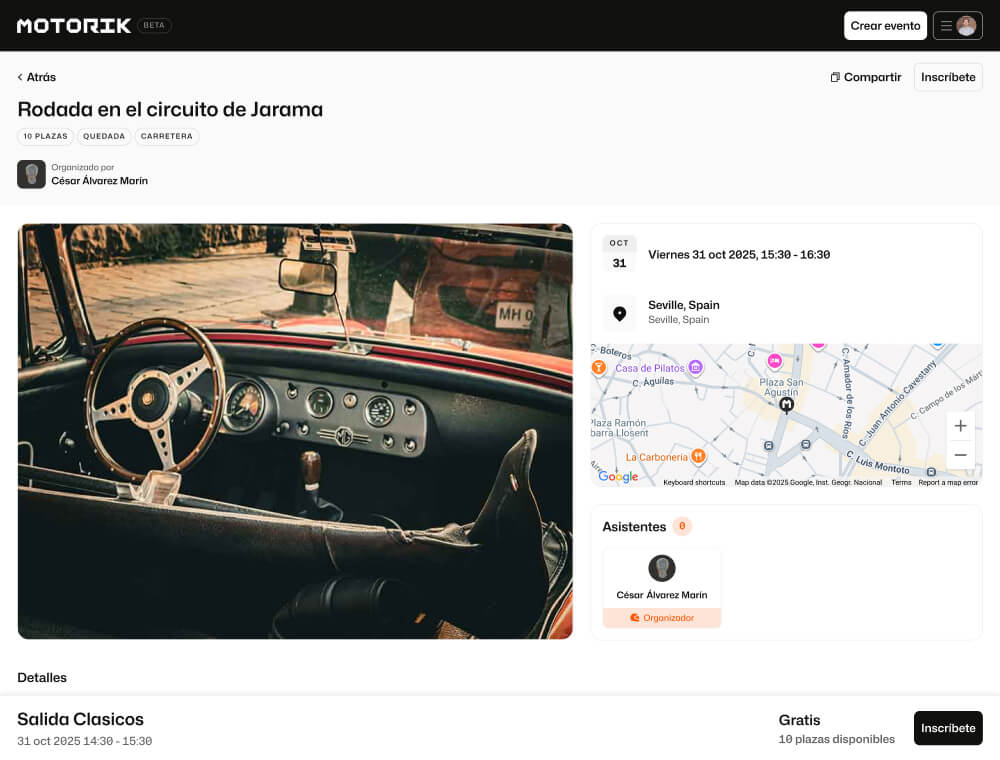Click the Compartir share icon
1000x760 pixels.
[x=835, y=77]
